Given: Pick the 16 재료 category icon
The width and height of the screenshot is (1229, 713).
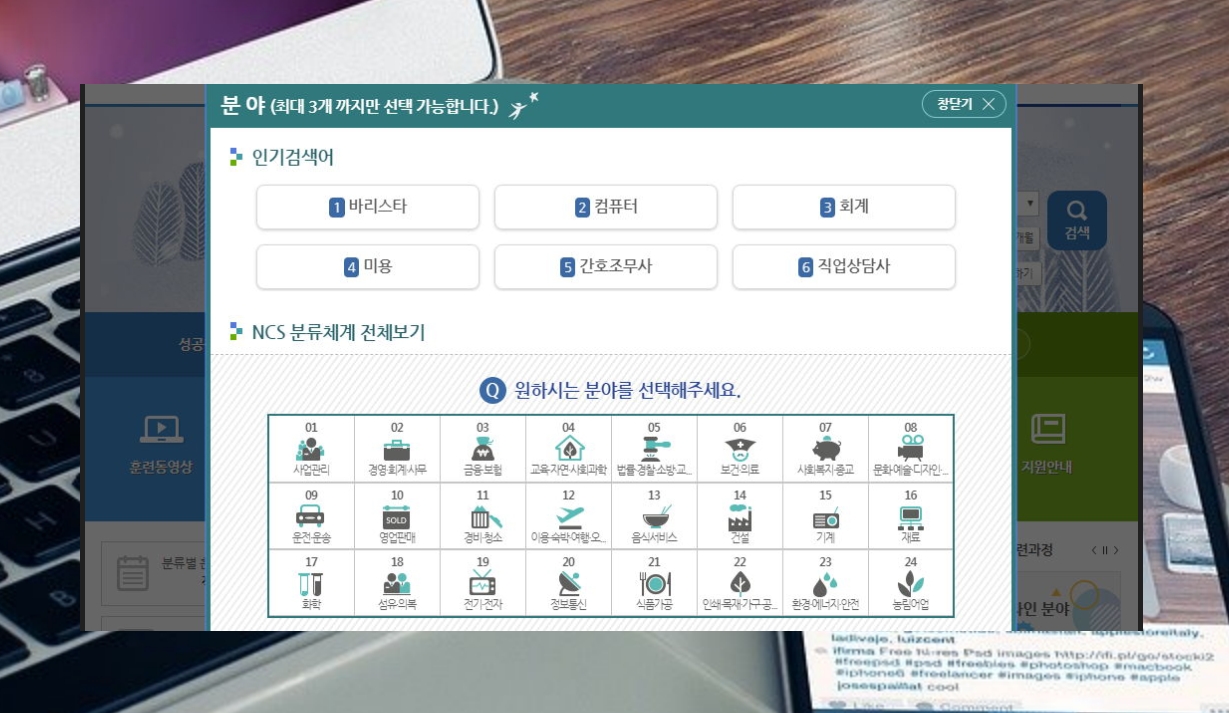Looking at the screenshot, I should click(x=911, y=516).
